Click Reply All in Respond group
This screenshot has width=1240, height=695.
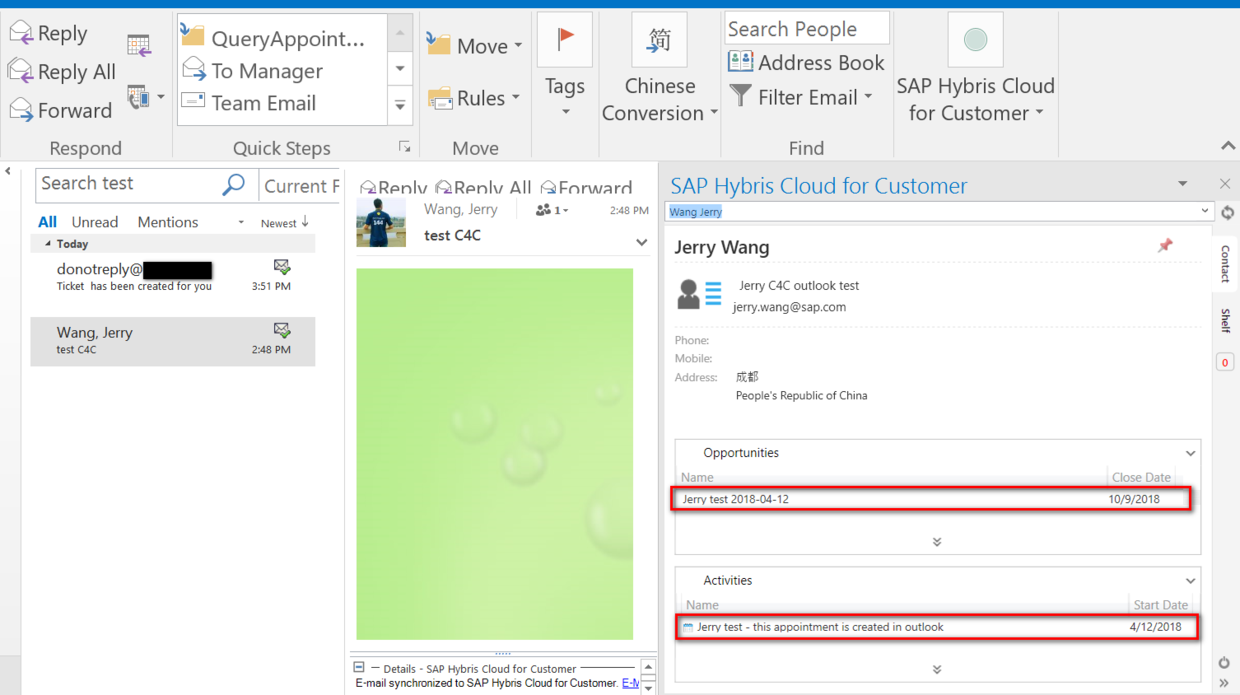pos(62,71)
